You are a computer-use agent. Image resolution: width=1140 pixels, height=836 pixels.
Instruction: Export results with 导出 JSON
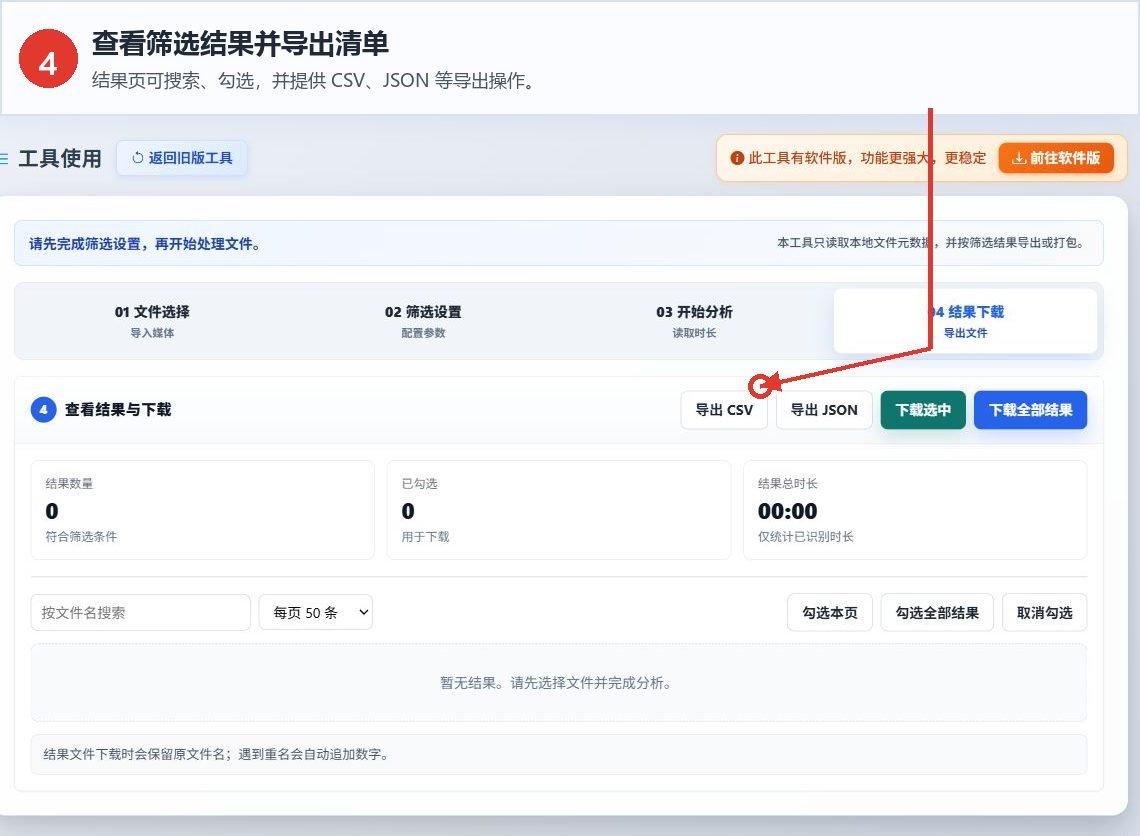pos(824,410)
